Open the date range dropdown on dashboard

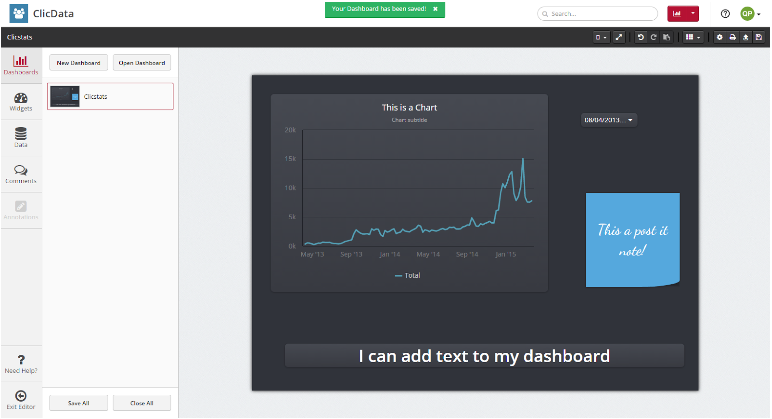(x=609, y=120)
